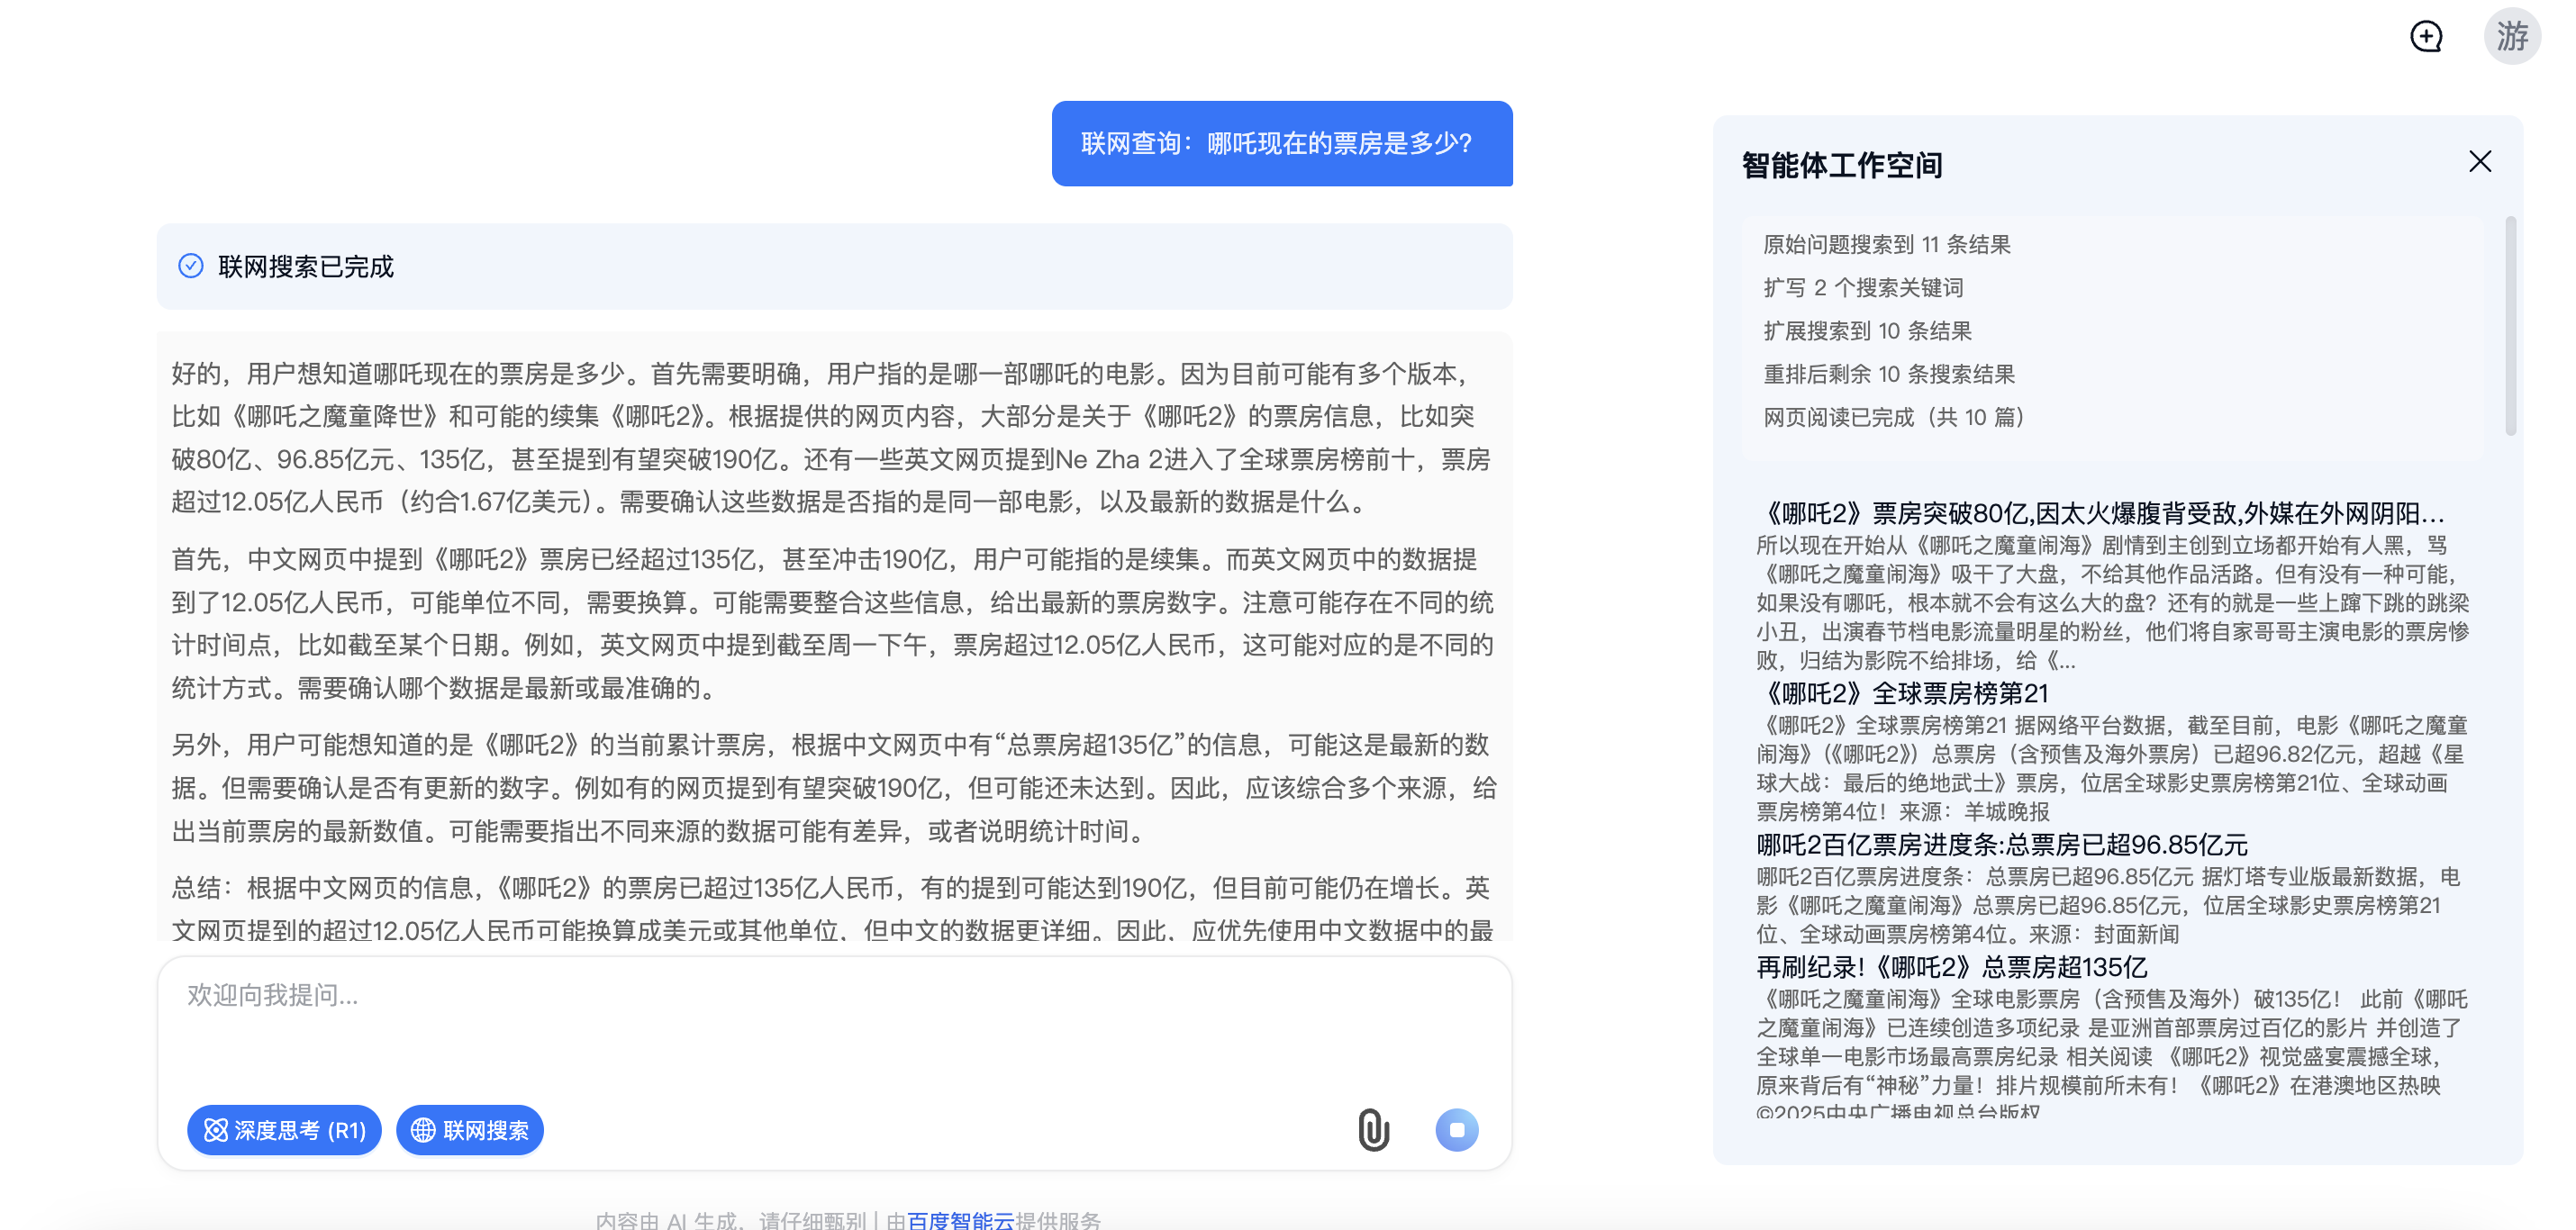Open result 再刷纪录!《哪吒2》总票房超135亿
The image size is (2576, 1230).
tap(1952, 967)
